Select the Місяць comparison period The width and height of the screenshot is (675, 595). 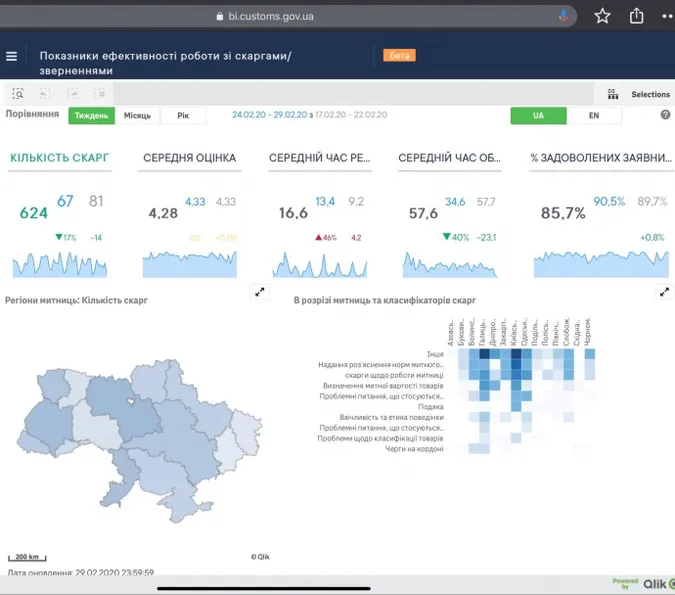137,115
